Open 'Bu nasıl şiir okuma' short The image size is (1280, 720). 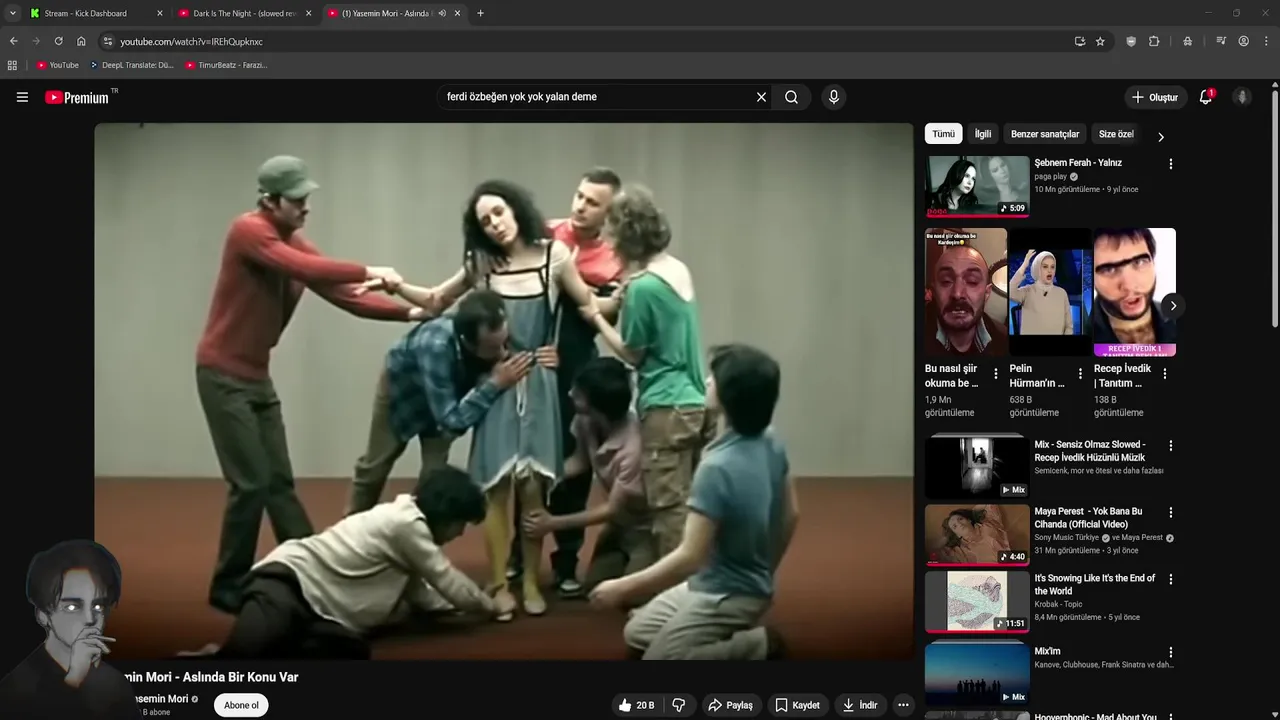(965, 292)
